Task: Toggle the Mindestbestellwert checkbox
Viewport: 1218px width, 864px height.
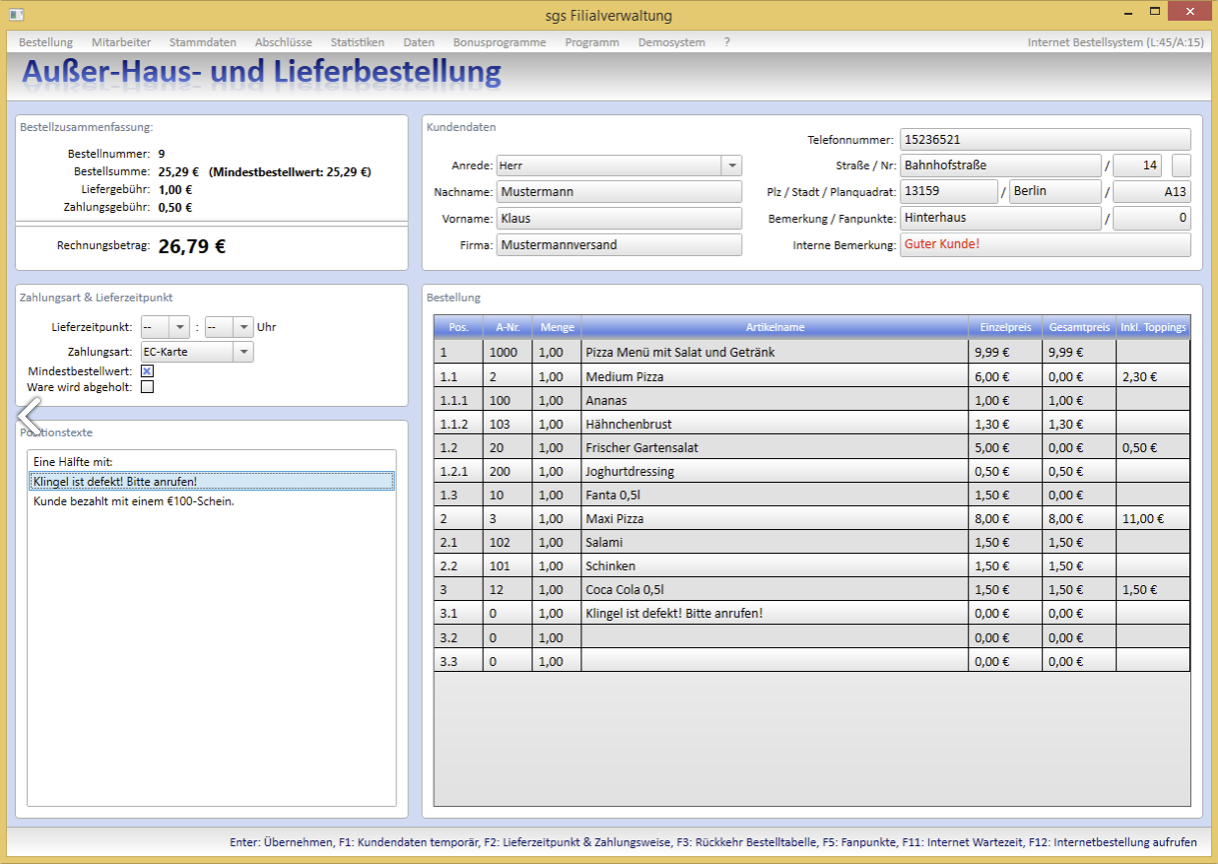Action: (x=147, y=371)
